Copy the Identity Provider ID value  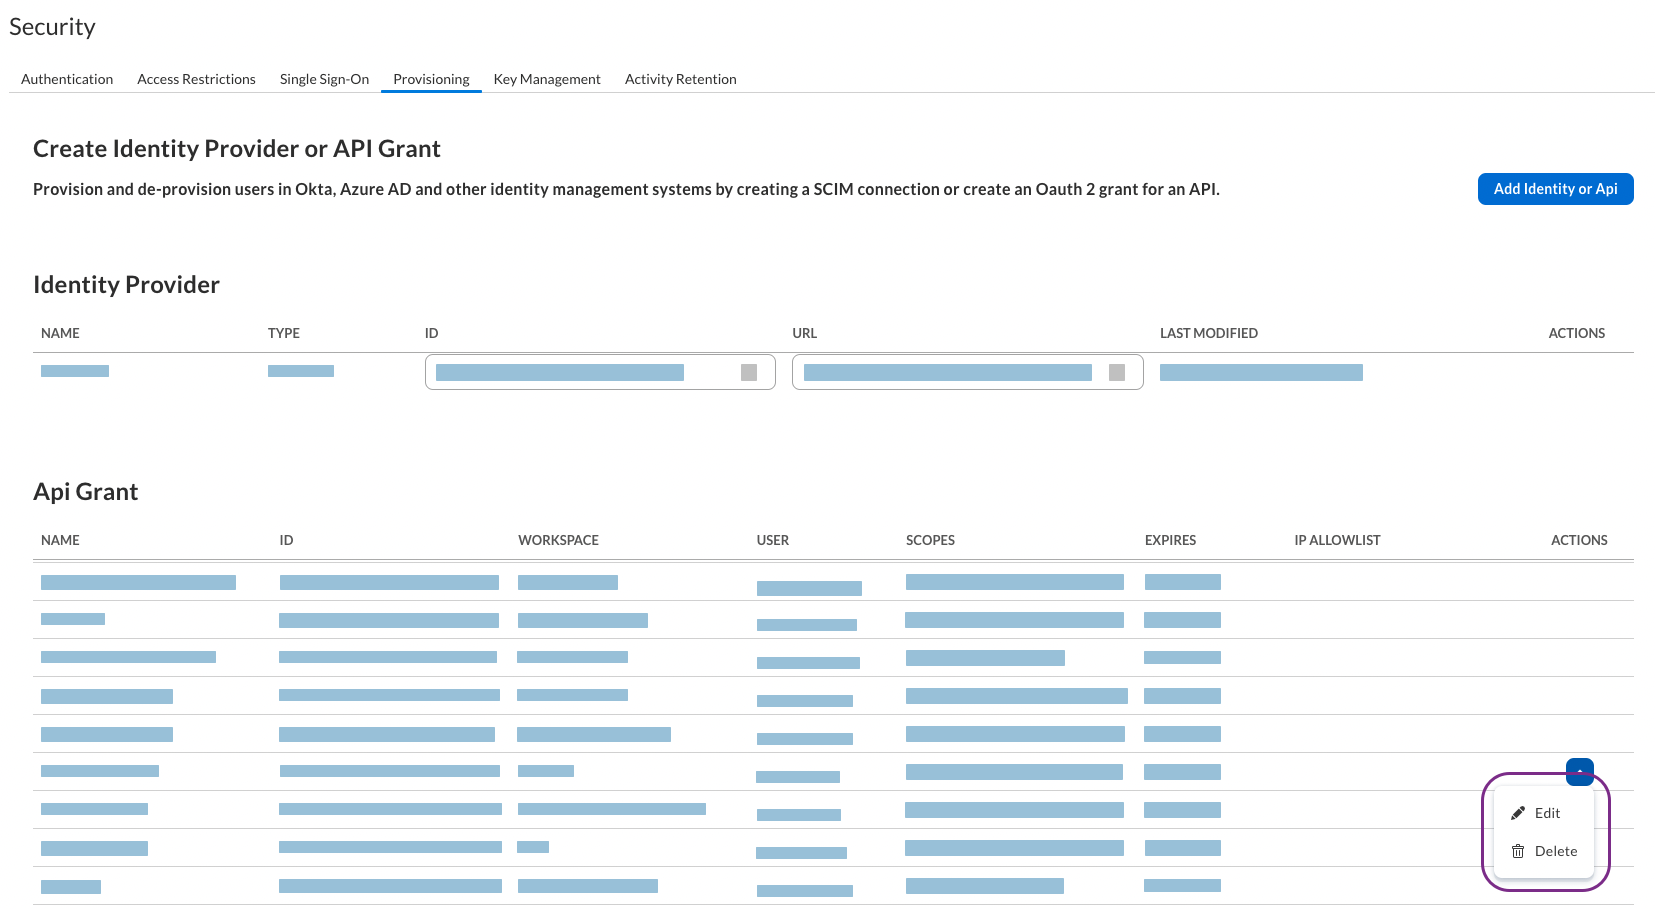click(x=748, y=371)
